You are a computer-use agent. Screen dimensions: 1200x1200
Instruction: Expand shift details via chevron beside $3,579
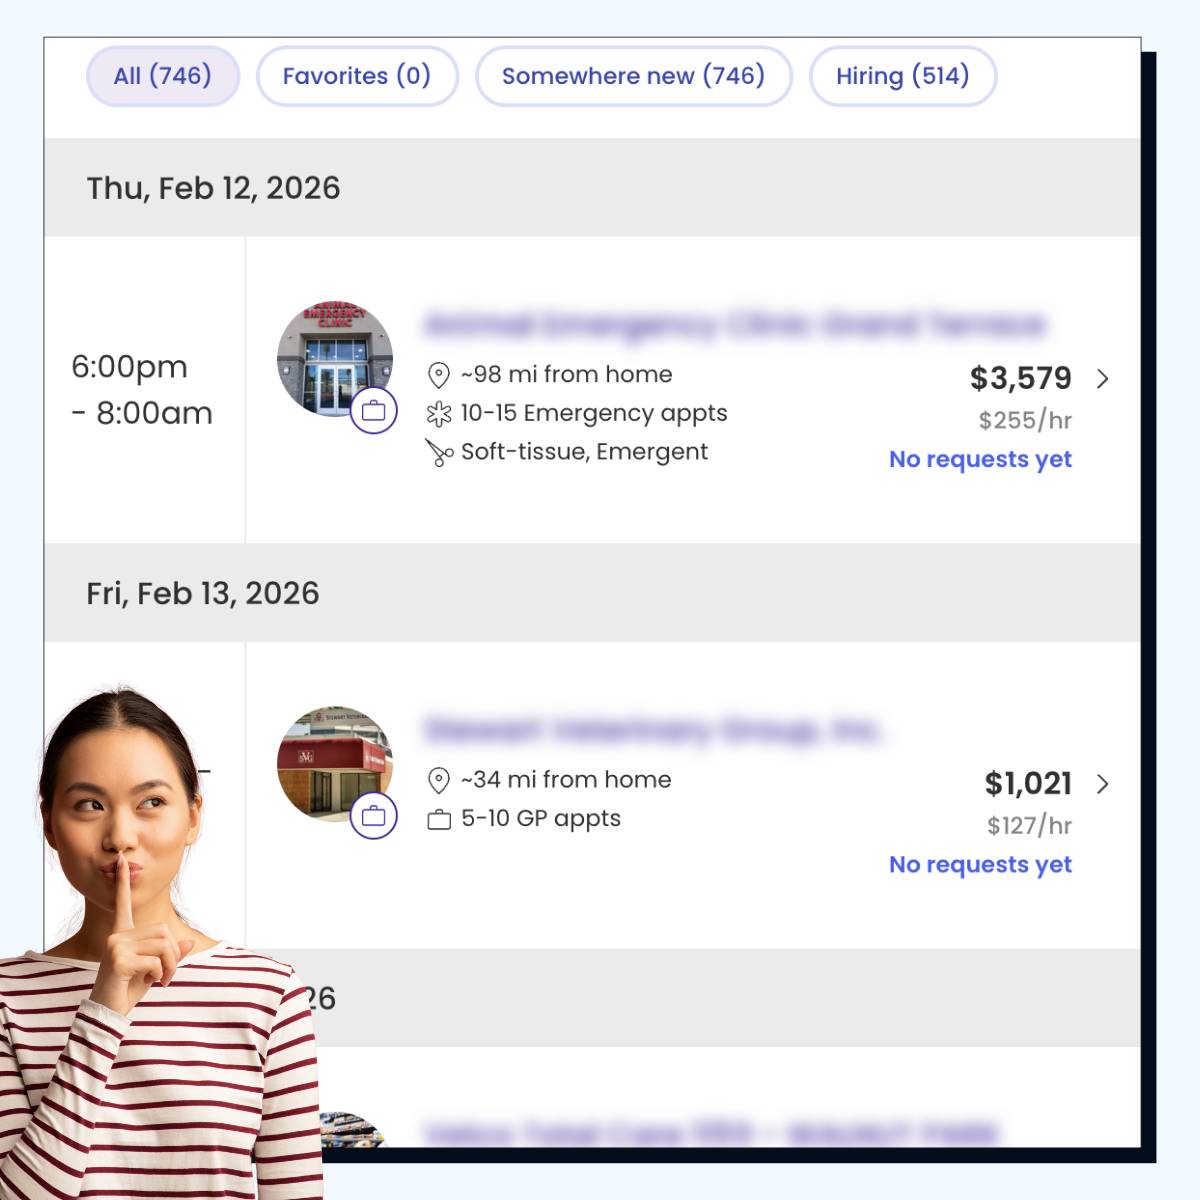[x=1102, y=379]
